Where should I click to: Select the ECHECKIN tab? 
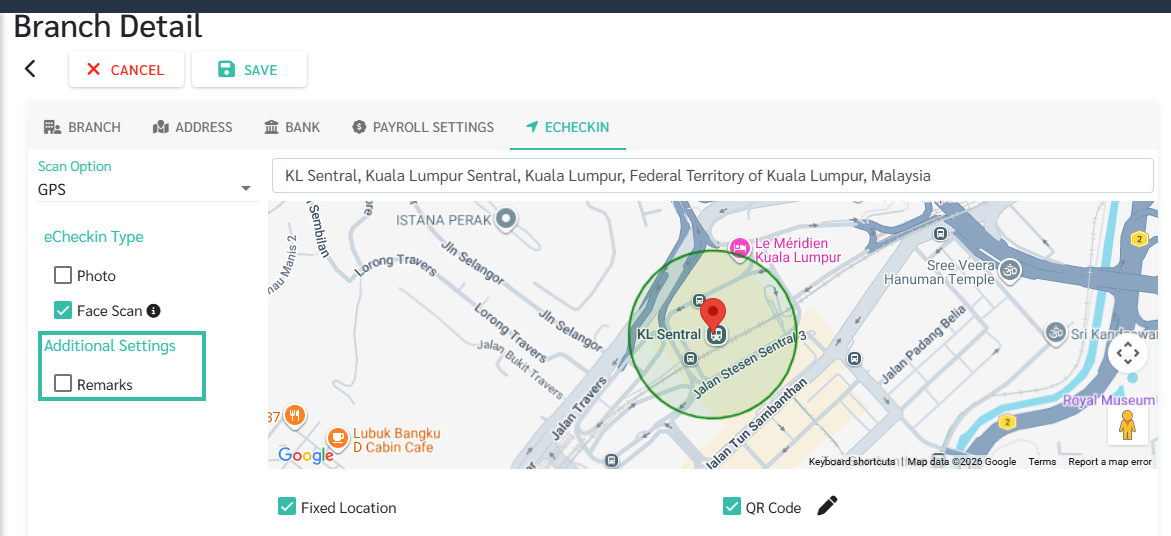[568, 127]
